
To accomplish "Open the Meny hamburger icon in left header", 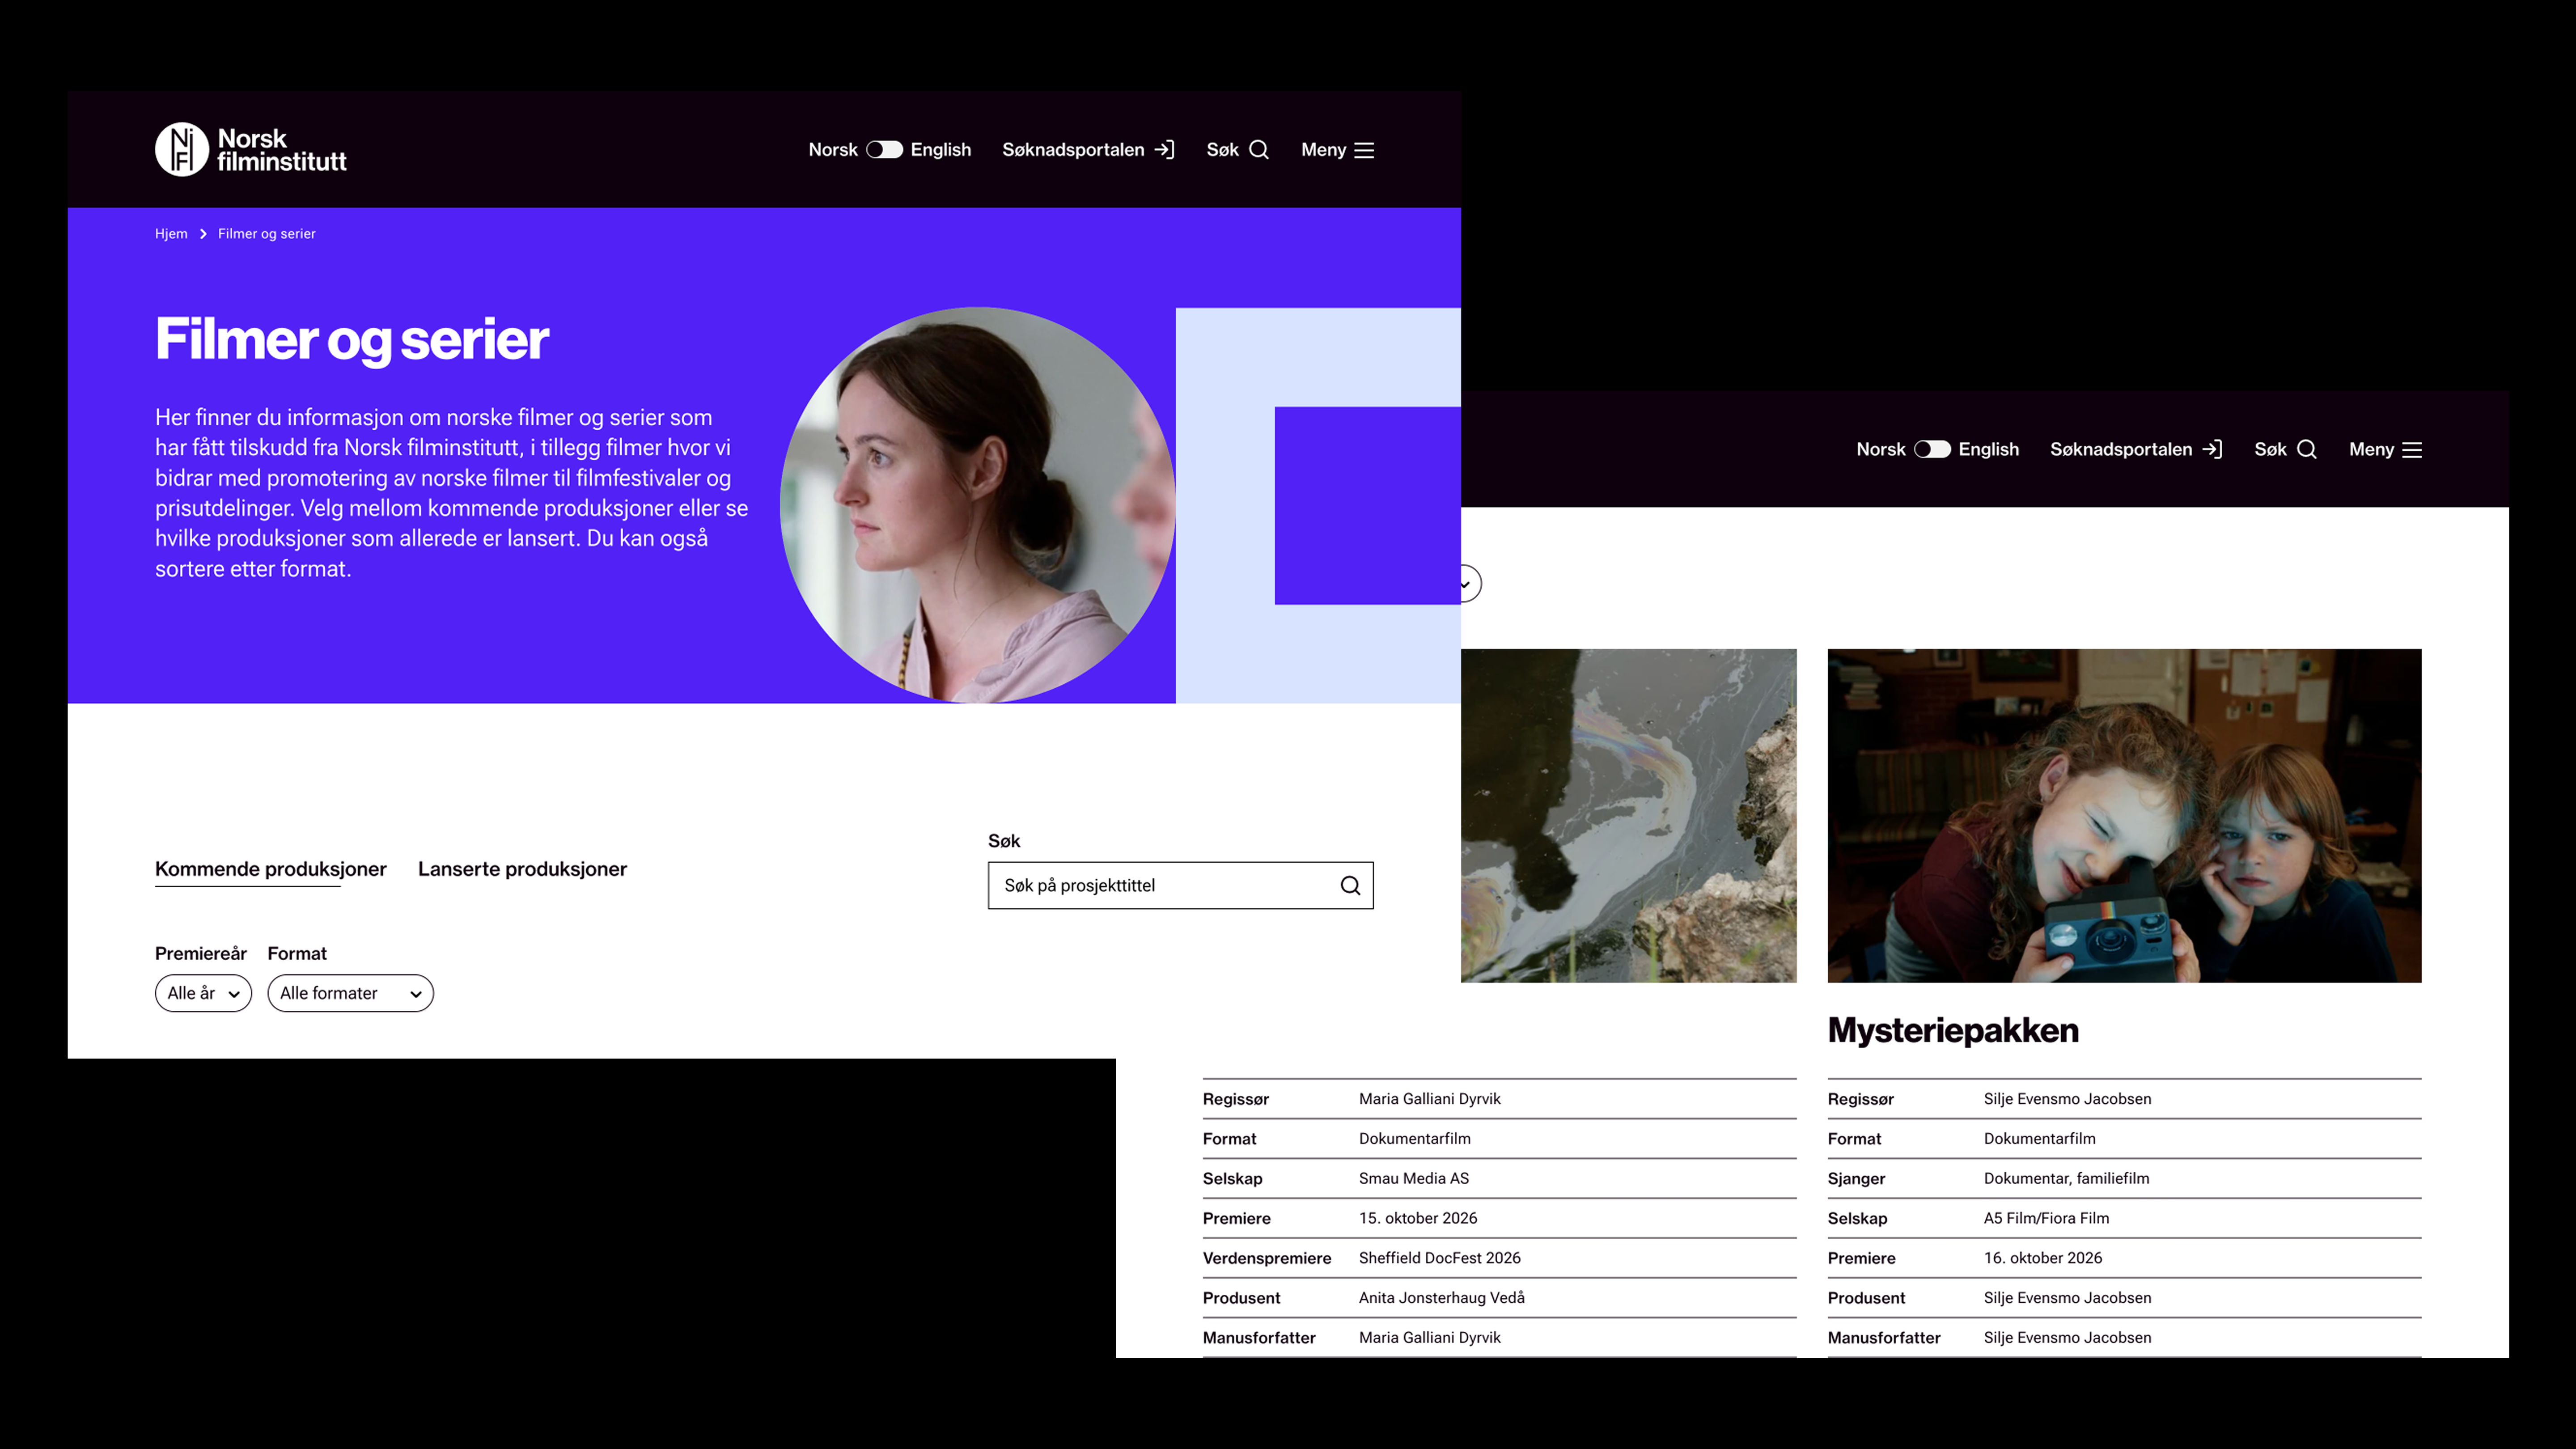I will 1364,150.
